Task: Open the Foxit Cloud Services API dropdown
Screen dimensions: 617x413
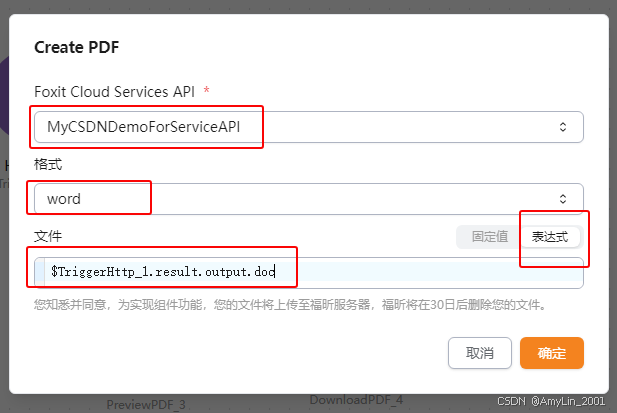Action: coord(308,127)
